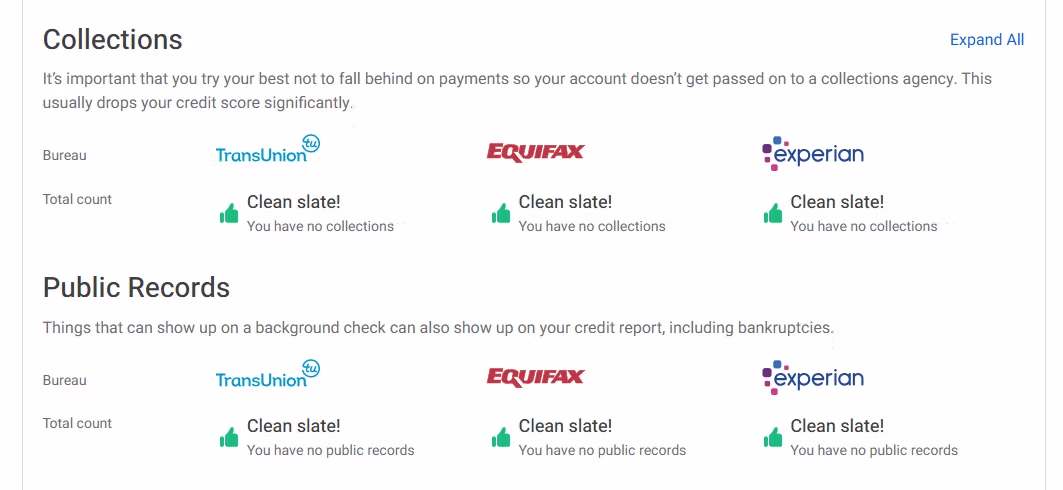This screenshot has width=1063, height=490.
Task: Click Experian's green thumbs-up in Collections
Action: 773,213
